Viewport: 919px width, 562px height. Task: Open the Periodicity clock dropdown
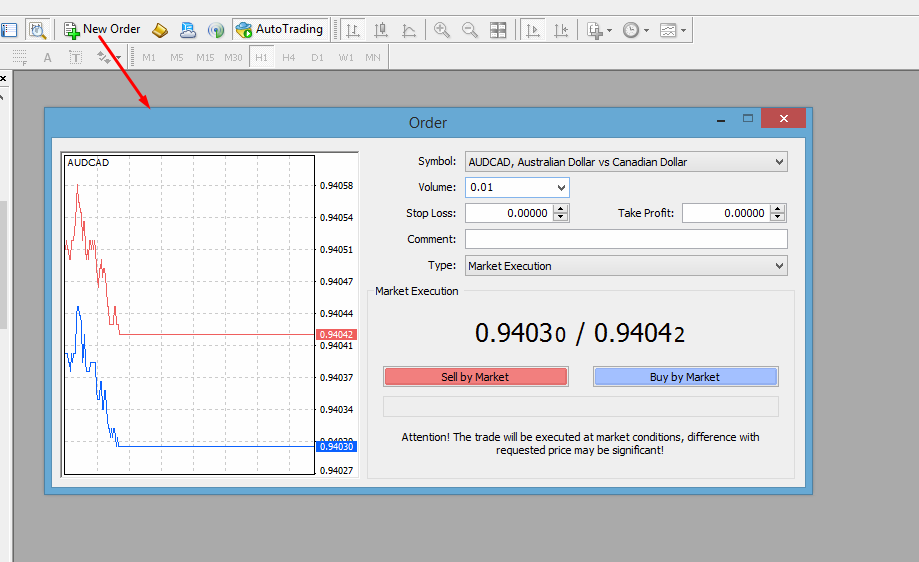pos(635,30)
